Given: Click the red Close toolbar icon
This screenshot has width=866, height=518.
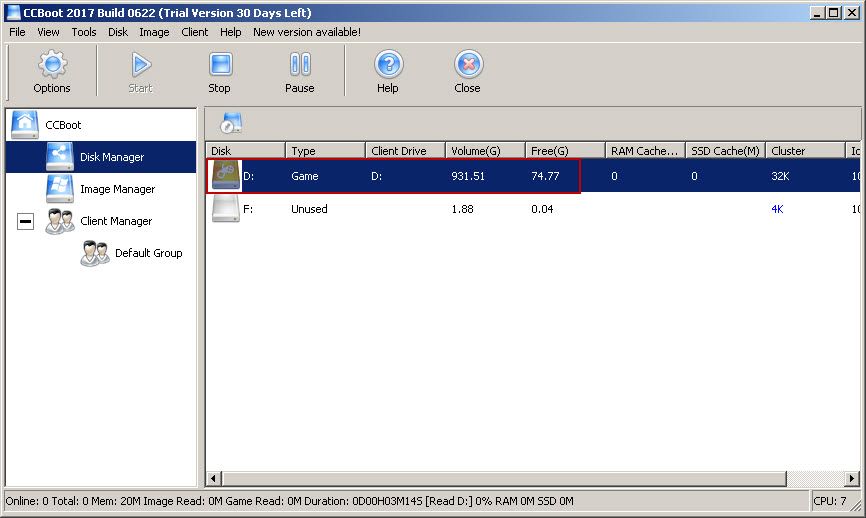Looking at the screenshot, I should [468, 65].
